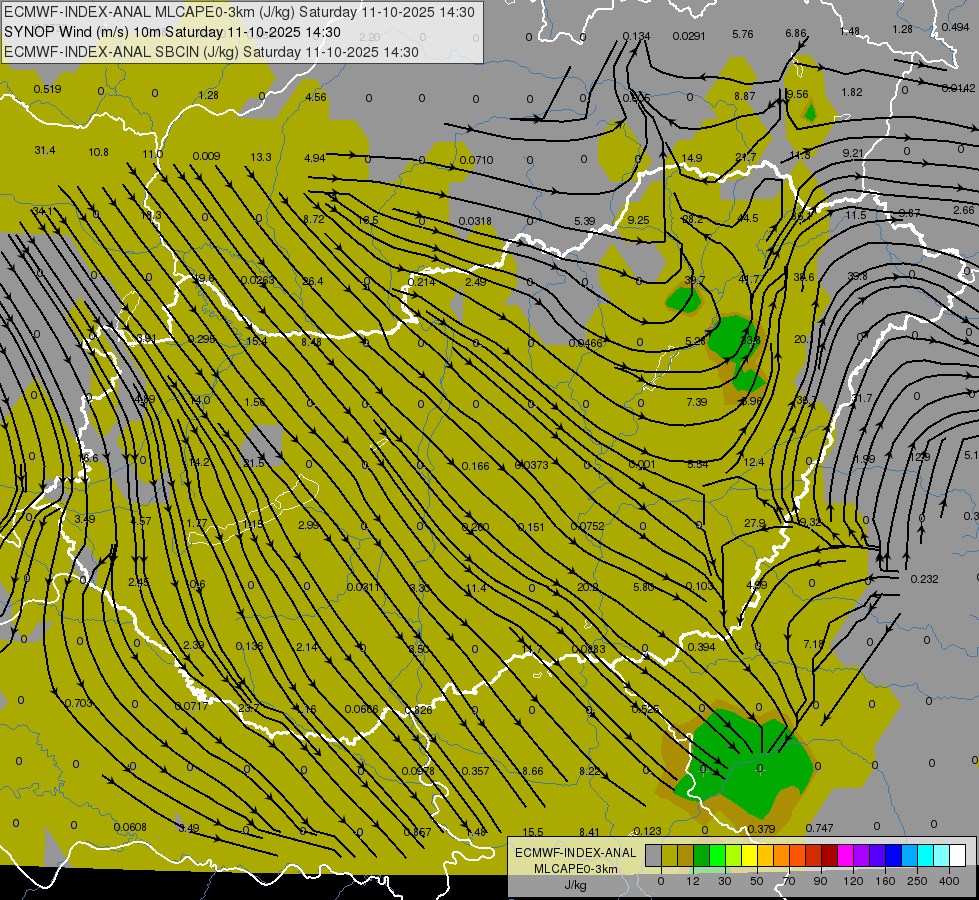Click the pale cyan legend swatch
979x900 pixels.
click(942, 855)
